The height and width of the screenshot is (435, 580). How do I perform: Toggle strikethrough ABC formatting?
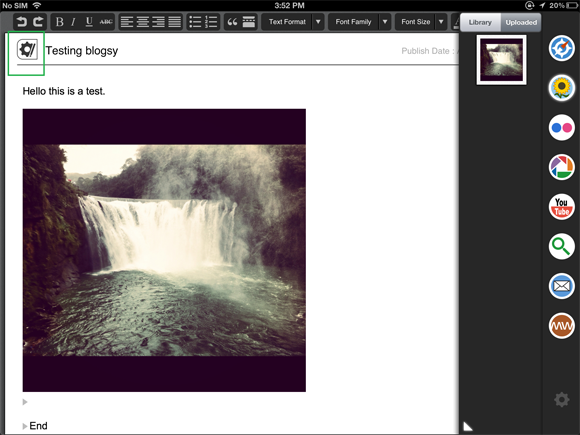pyautogui.click(x=106, y=22)
